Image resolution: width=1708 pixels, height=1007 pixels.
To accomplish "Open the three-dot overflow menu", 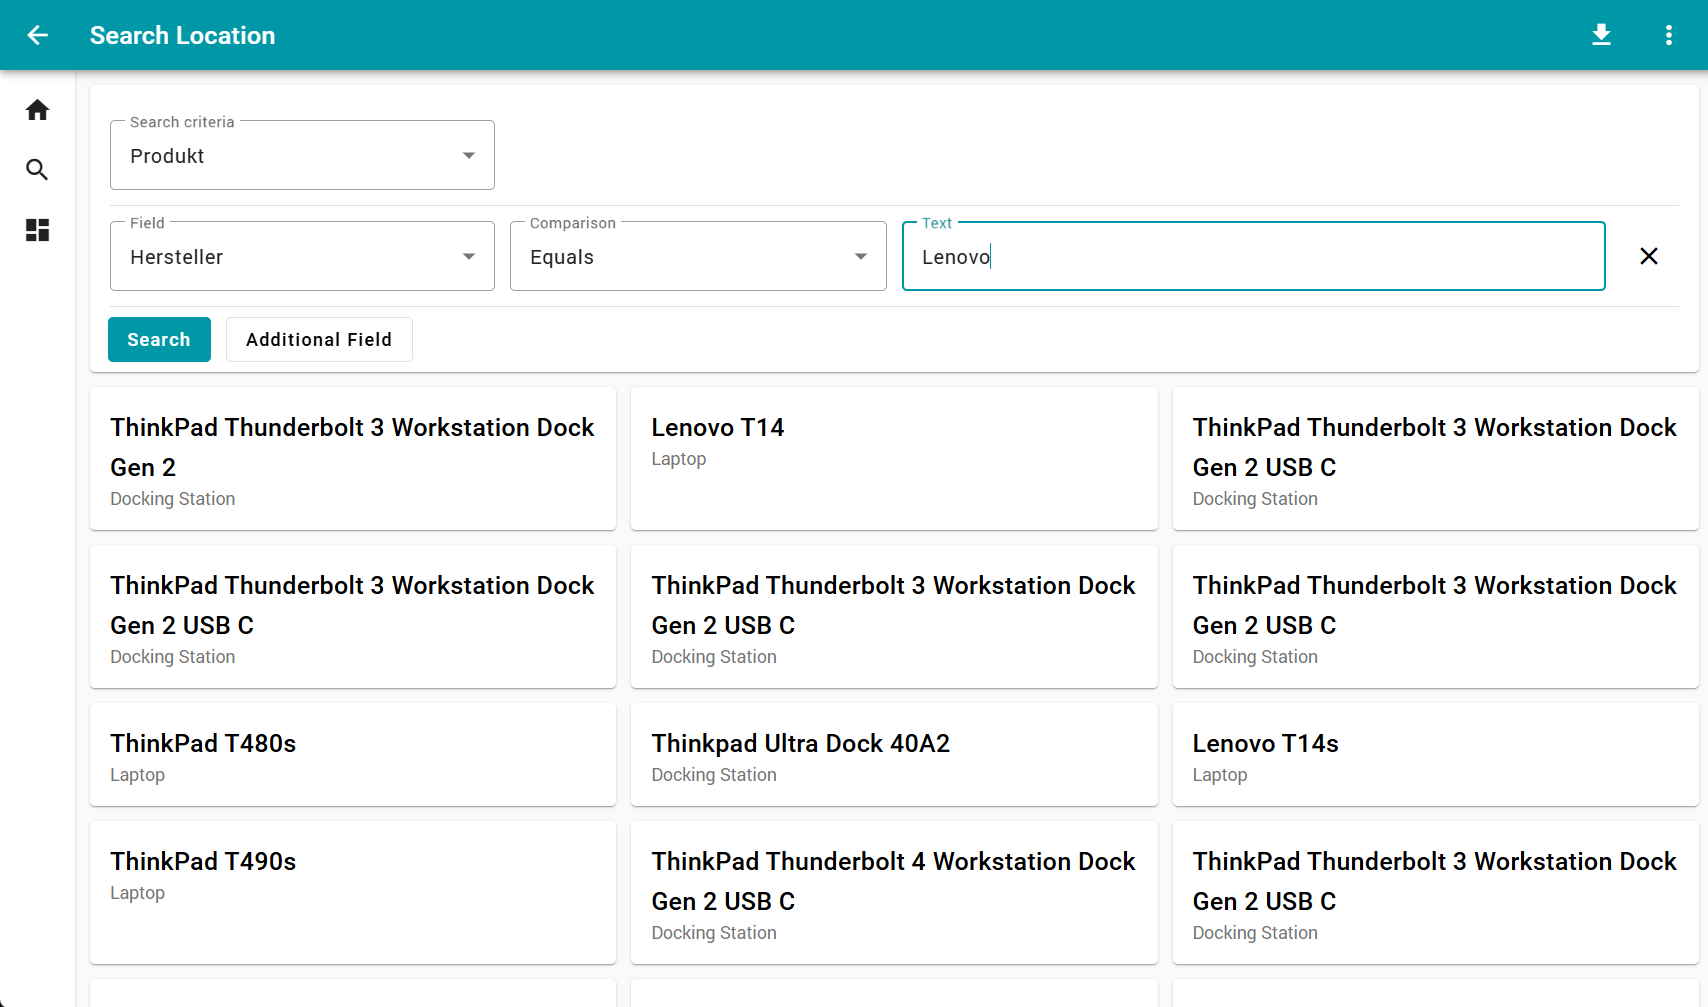I will click(x=1668, y=35).
